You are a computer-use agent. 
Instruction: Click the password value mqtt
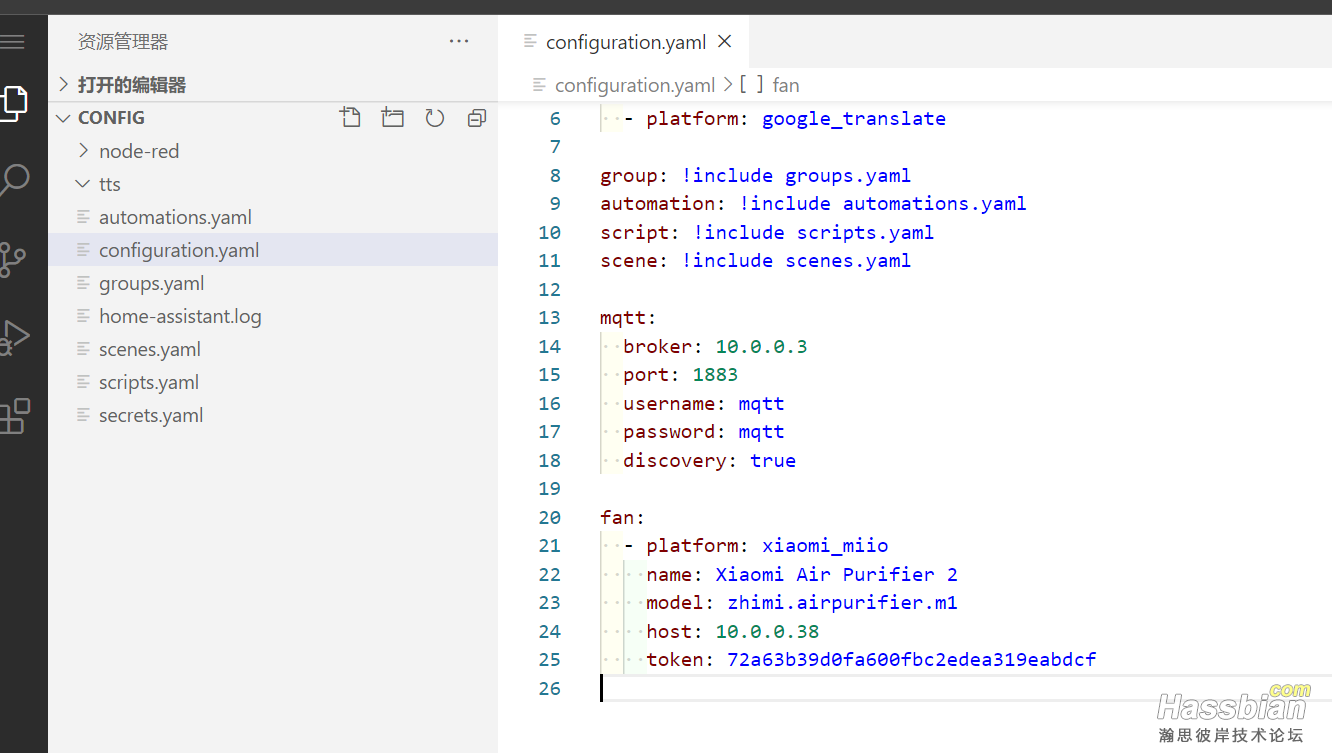pyautogui.click(x=761, y=432)
